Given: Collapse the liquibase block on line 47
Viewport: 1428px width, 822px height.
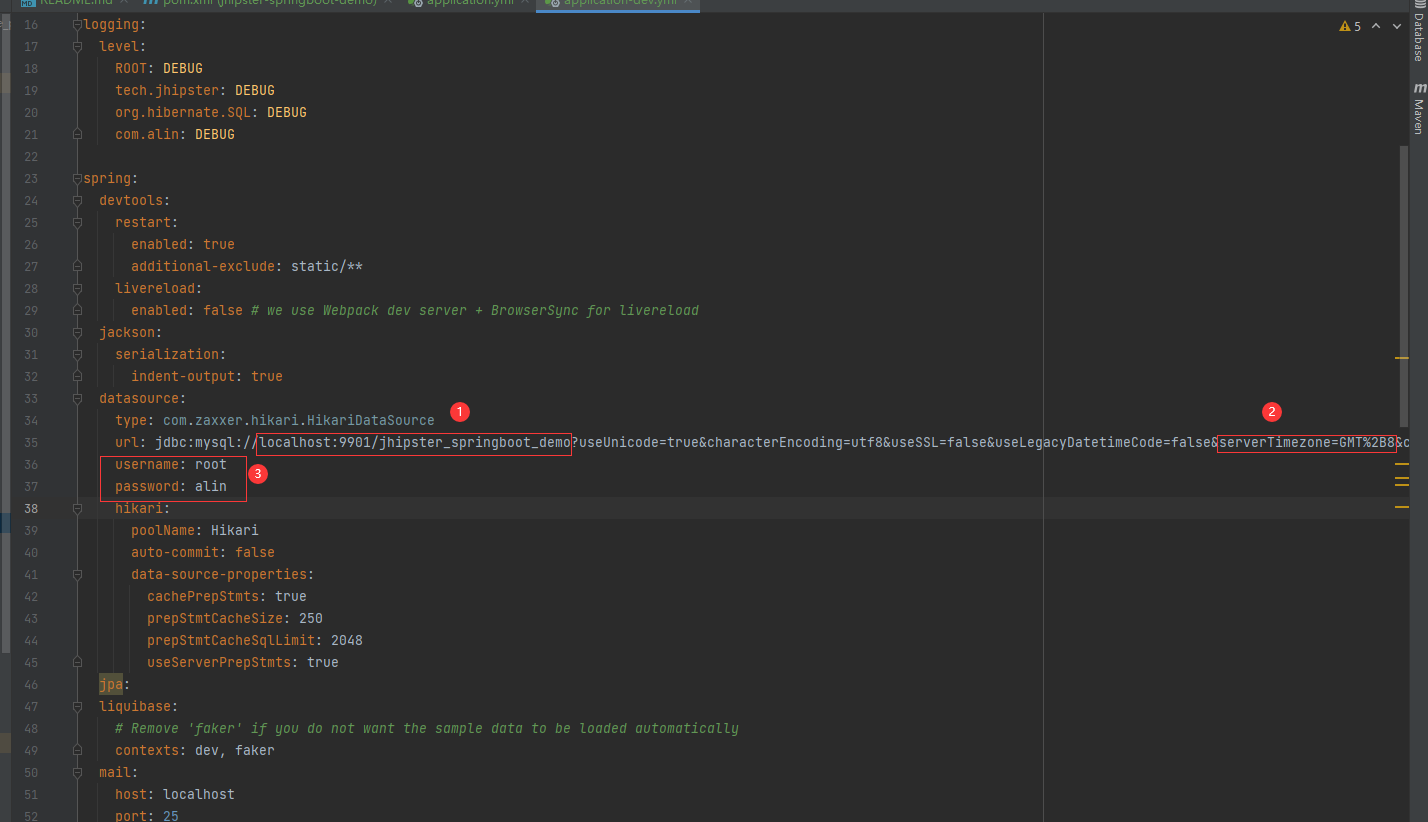Looking at the screenshot, I should coord(77,706).
